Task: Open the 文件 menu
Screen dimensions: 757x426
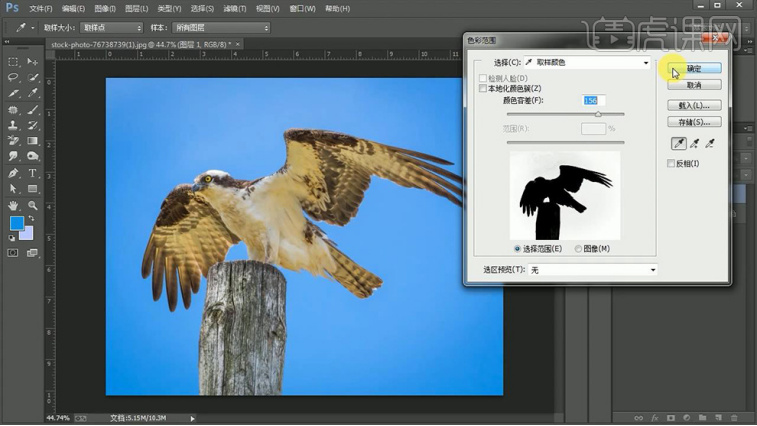Action: click(x=41, y=9)
